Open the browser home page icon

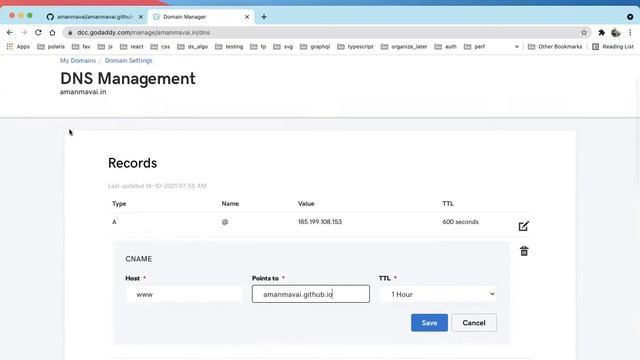pyautogui.click(x=52, y=32)
